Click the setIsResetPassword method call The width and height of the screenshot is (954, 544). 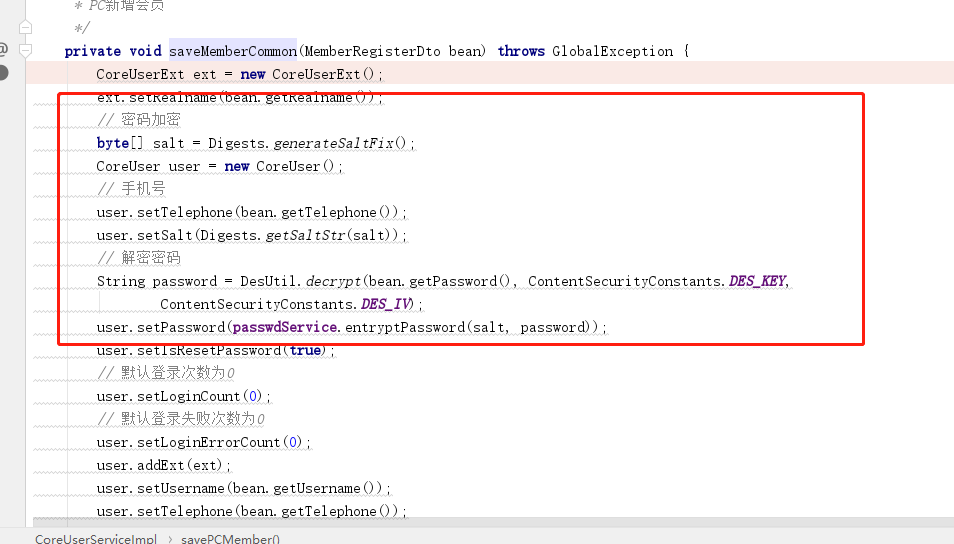(x=209, y=350)
